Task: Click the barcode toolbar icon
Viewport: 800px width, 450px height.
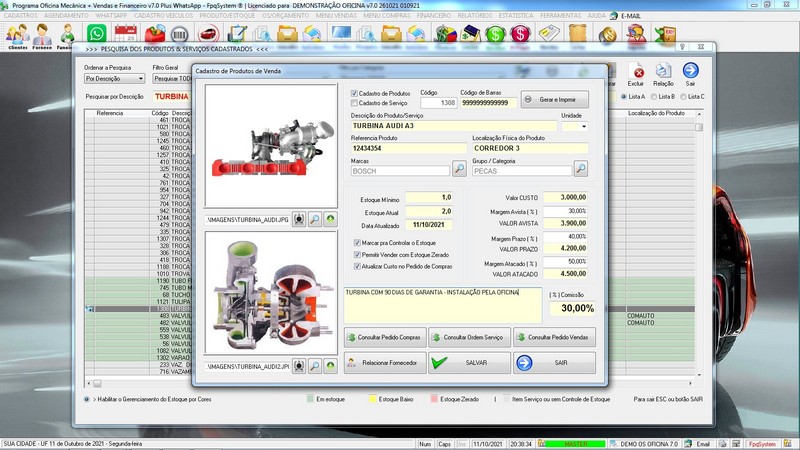Action: pos(180,34)
